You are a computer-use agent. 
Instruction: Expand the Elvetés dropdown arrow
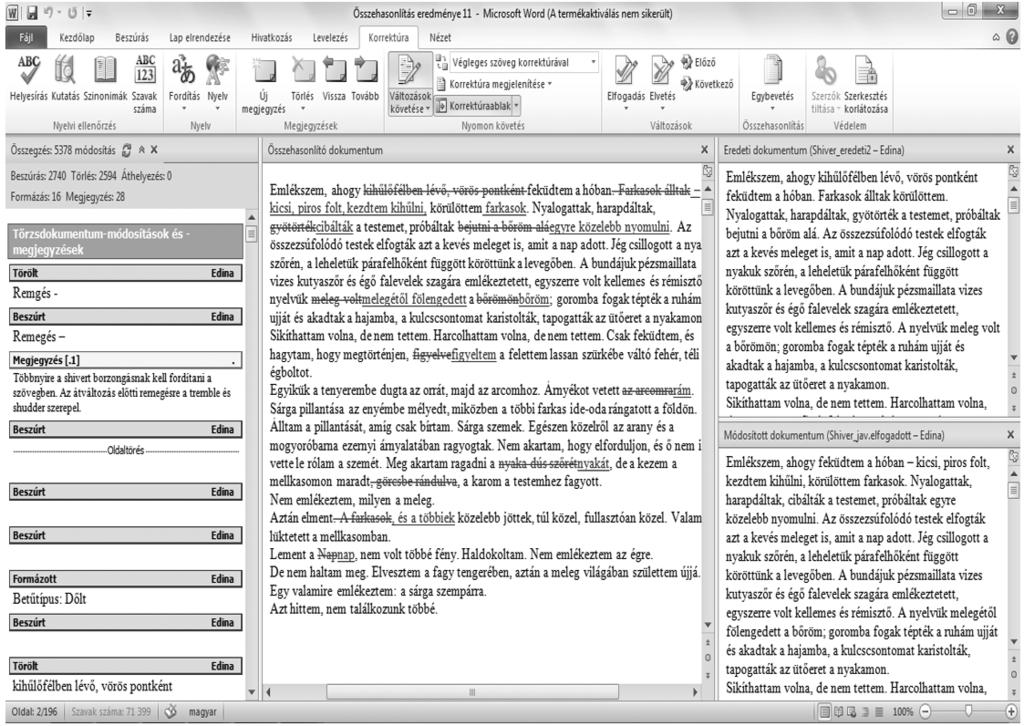(x=662, y=109)
